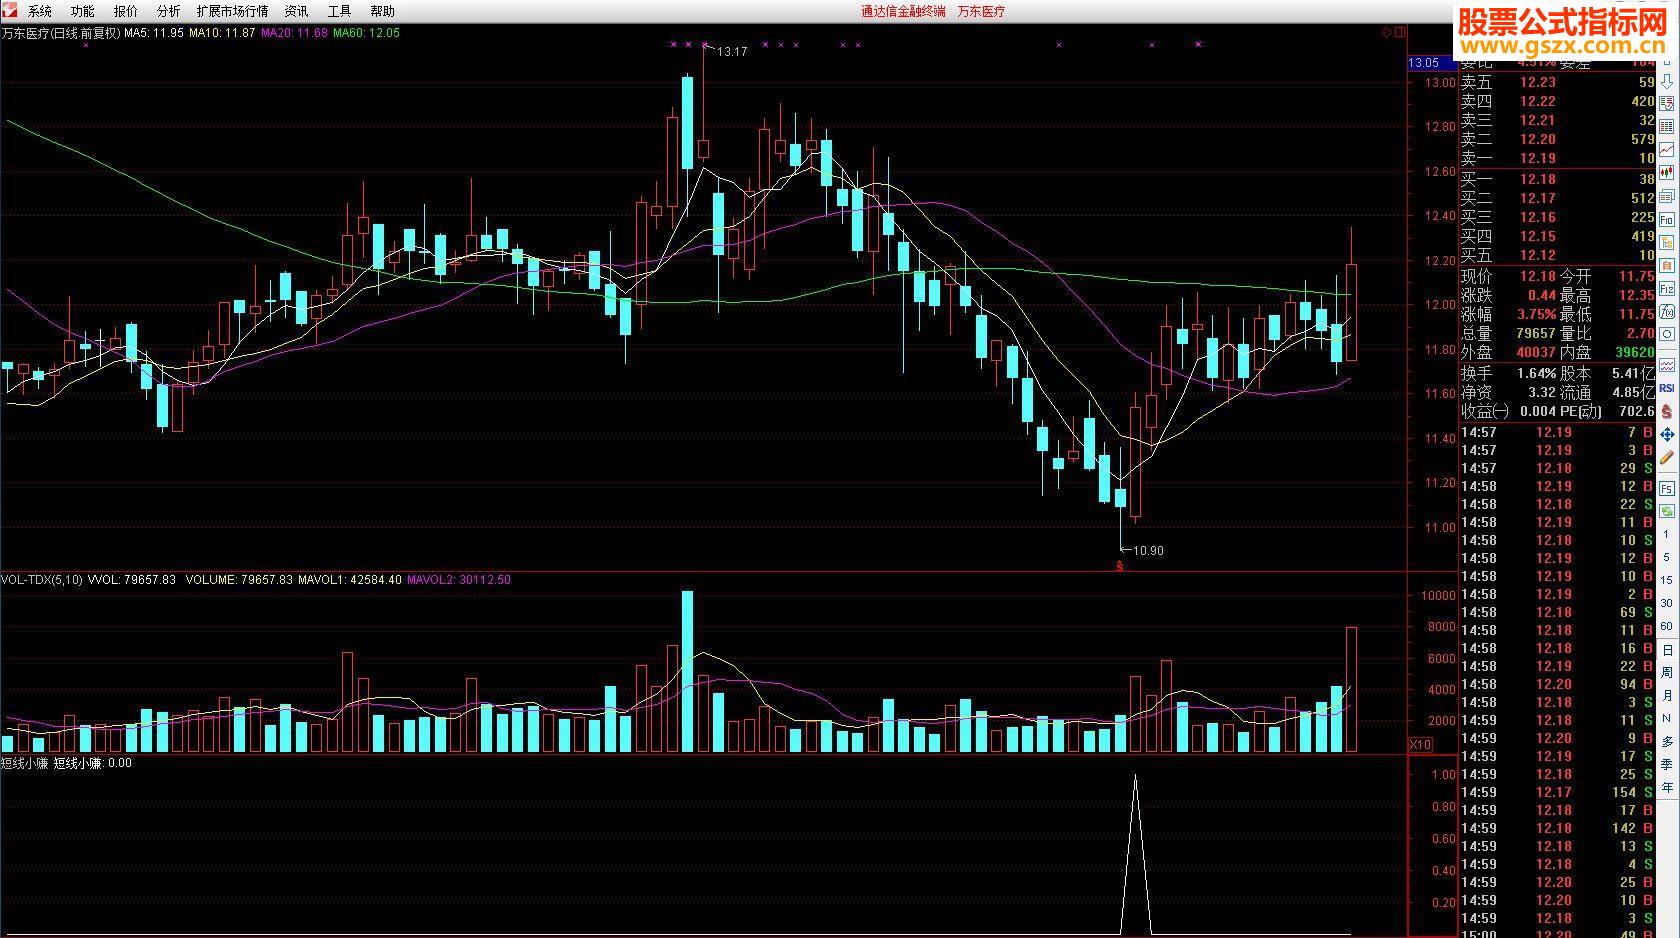Select the candlestick K-line chart icon
The image size is (1680, 938).
1667,172
